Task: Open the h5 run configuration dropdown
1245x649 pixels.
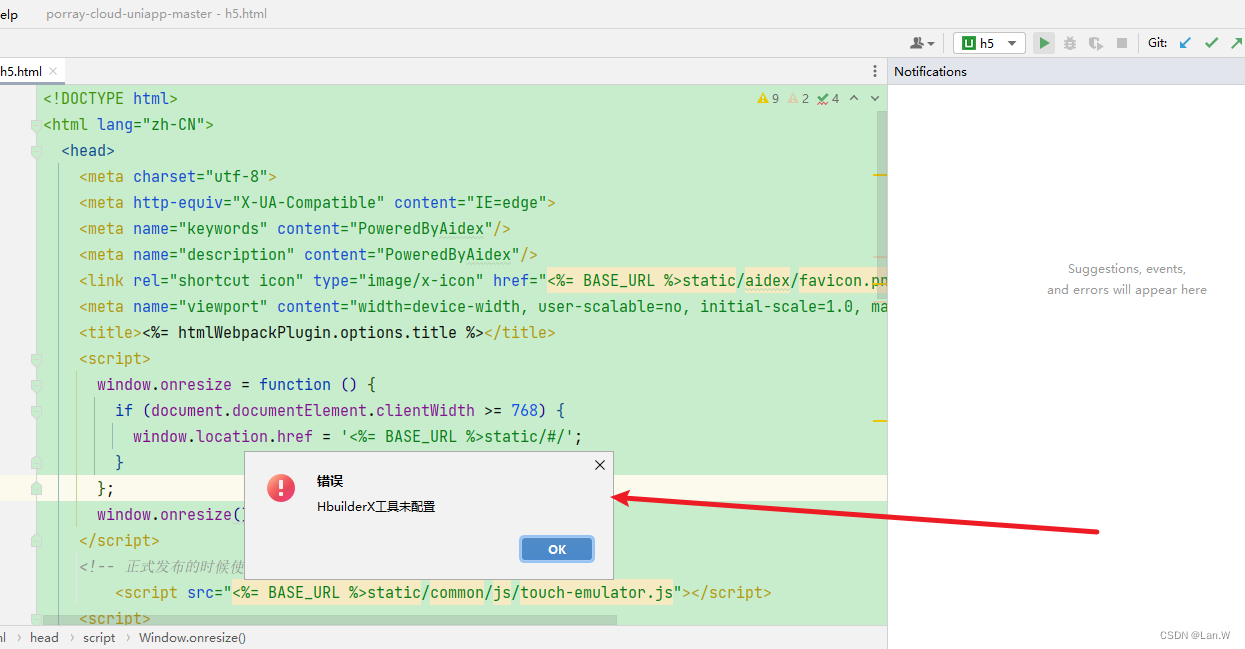Action: point(989,43)
